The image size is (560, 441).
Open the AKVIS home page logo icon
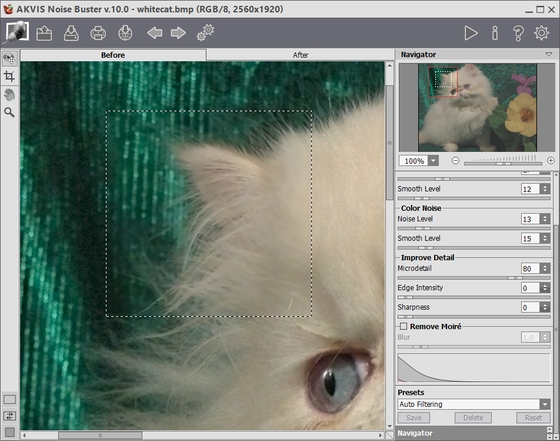tap(16, 32)
